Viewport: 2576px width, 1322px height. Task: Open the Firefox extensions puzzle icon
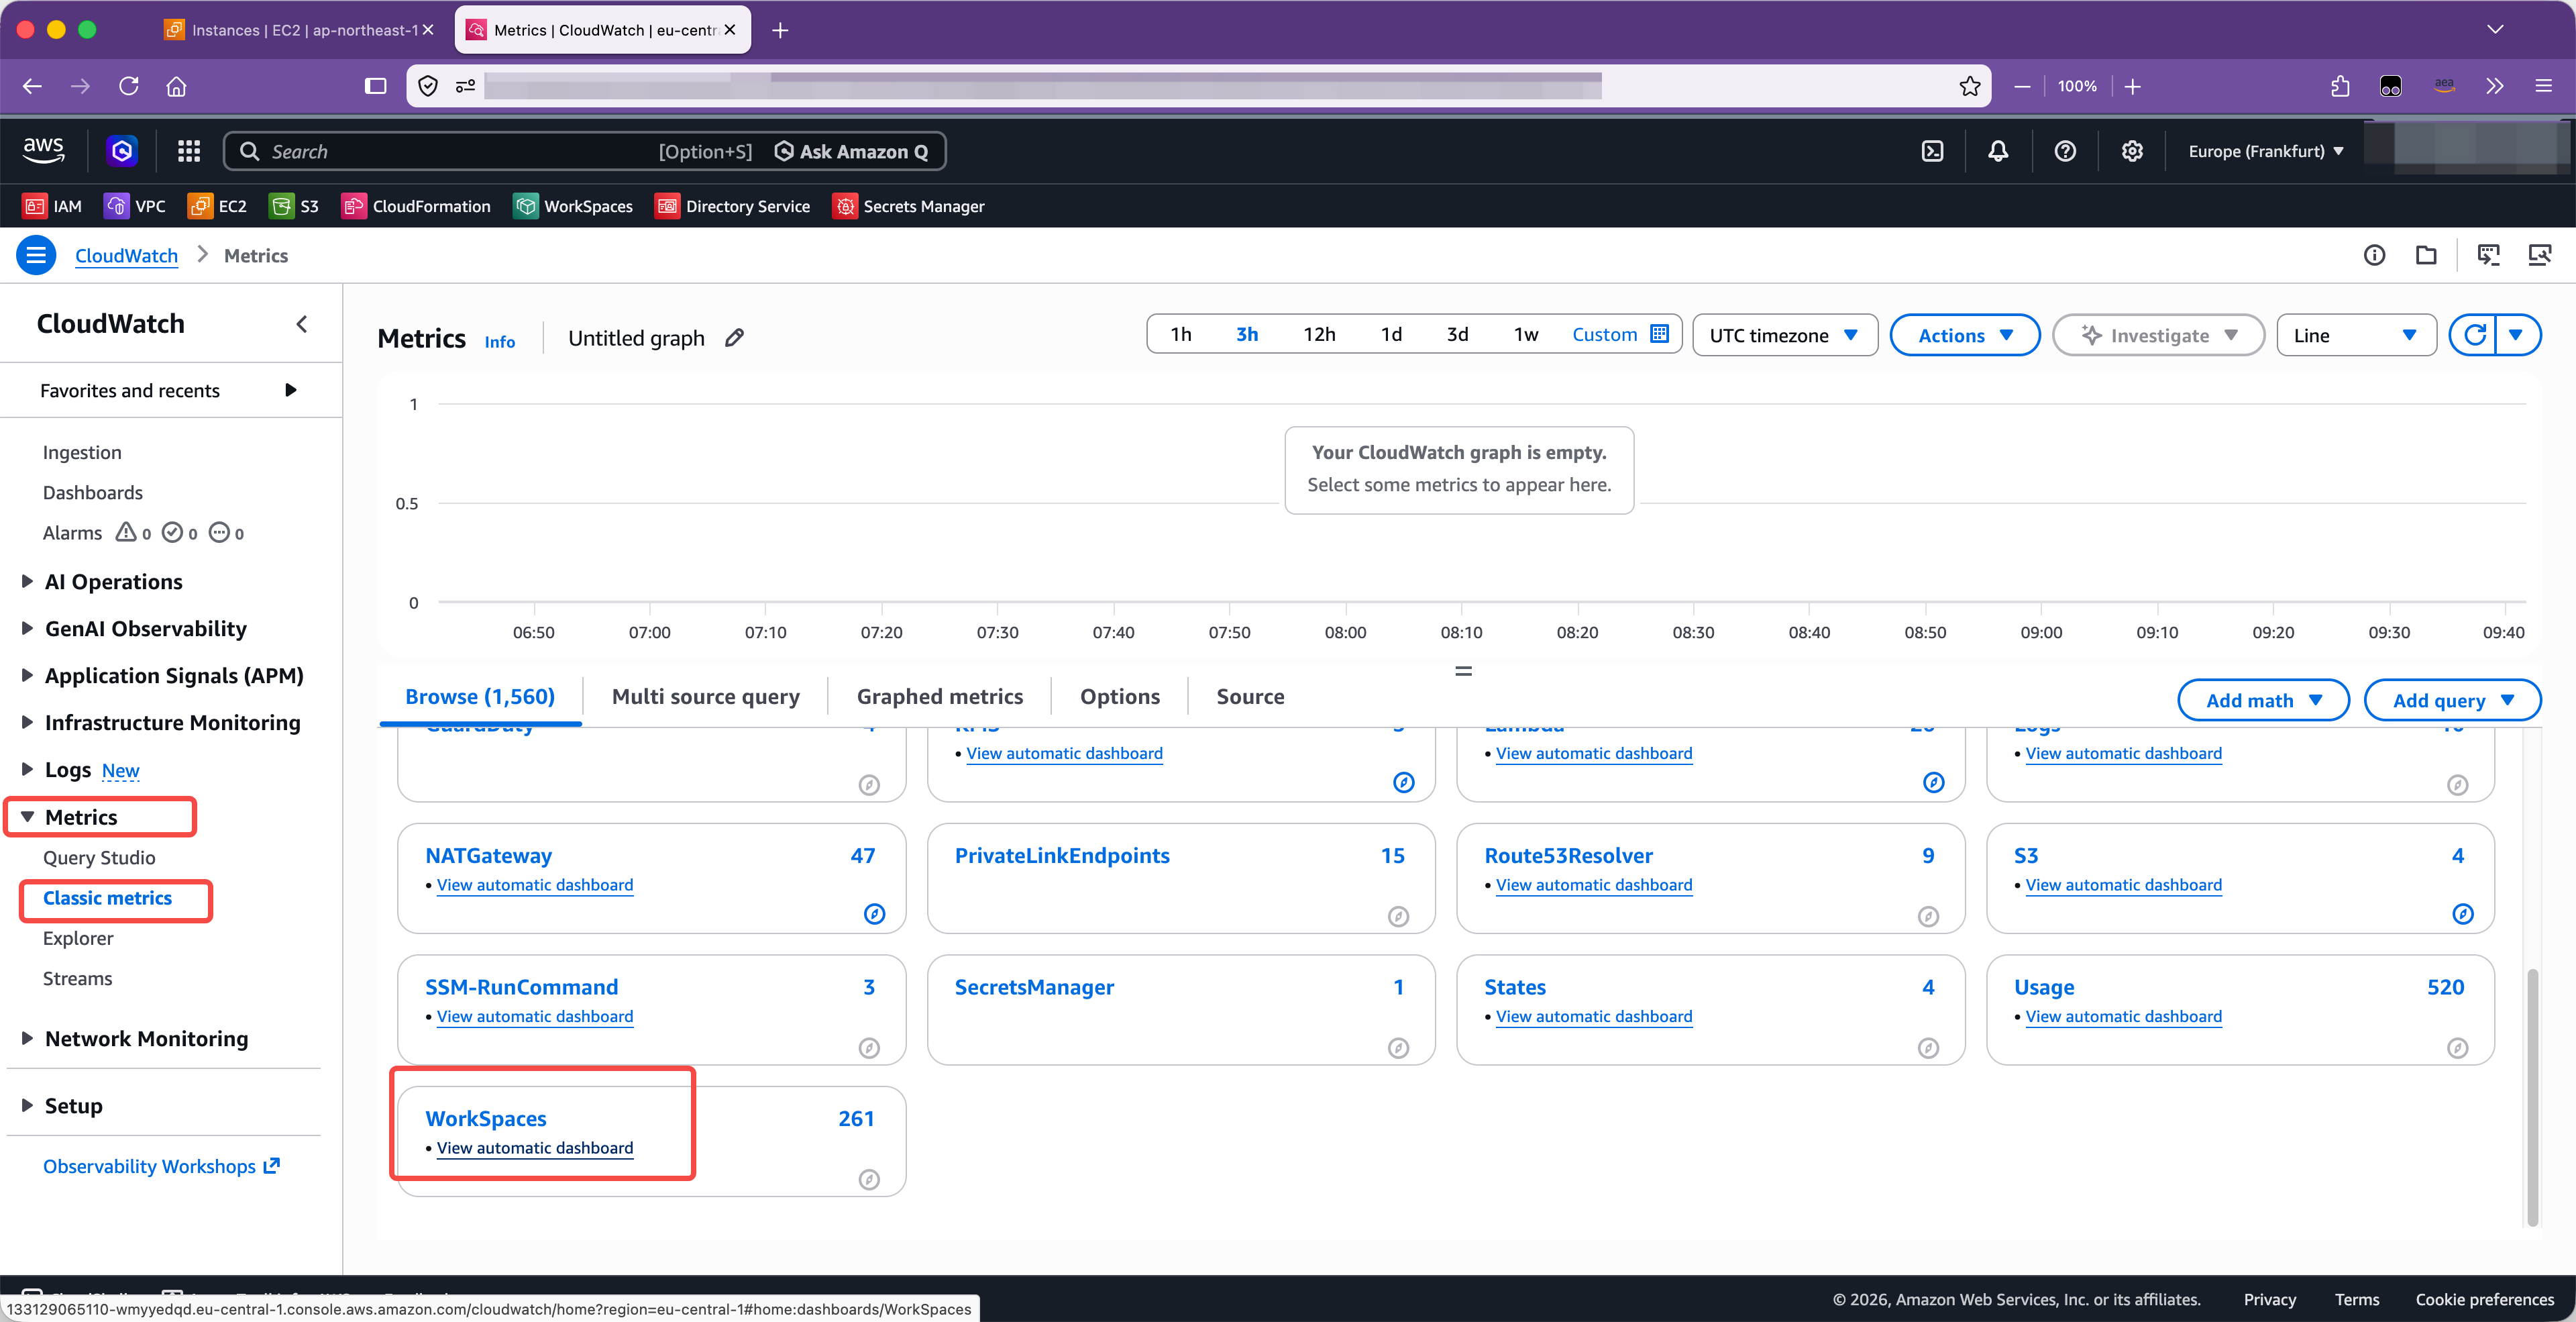pos(2340,86)
